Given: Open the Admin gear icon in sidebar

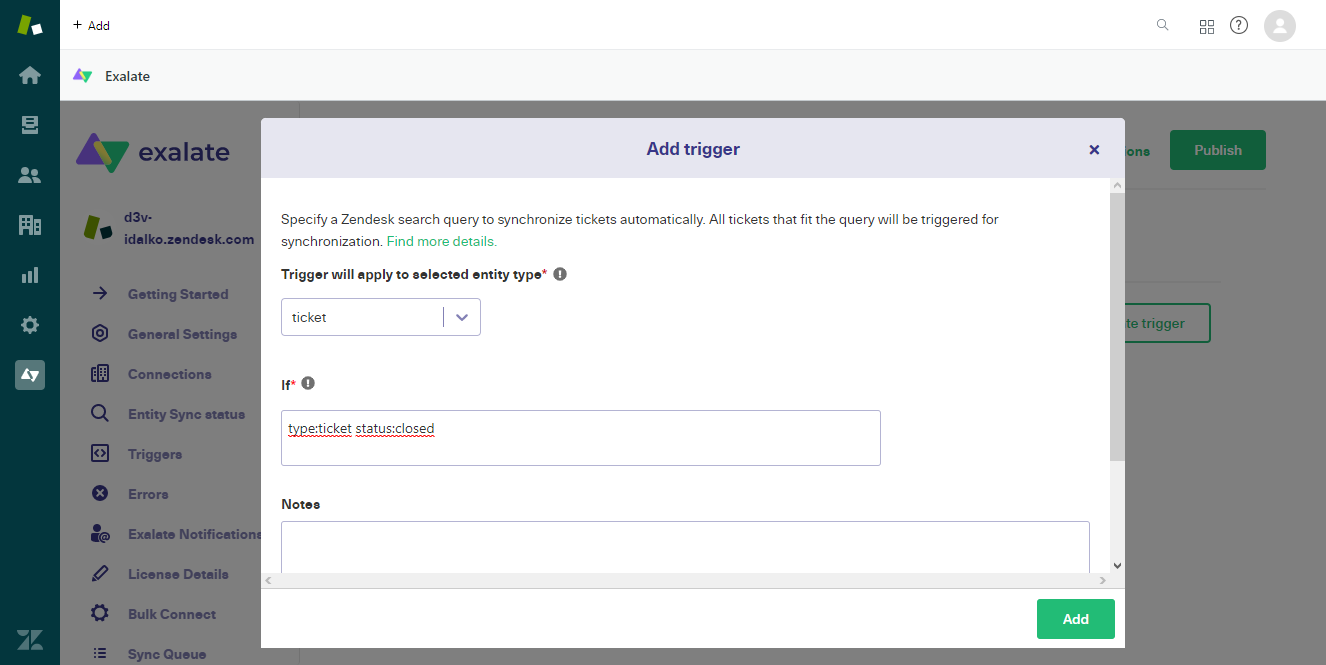Looking at the screenshot, I should click(x=30, y=325).
